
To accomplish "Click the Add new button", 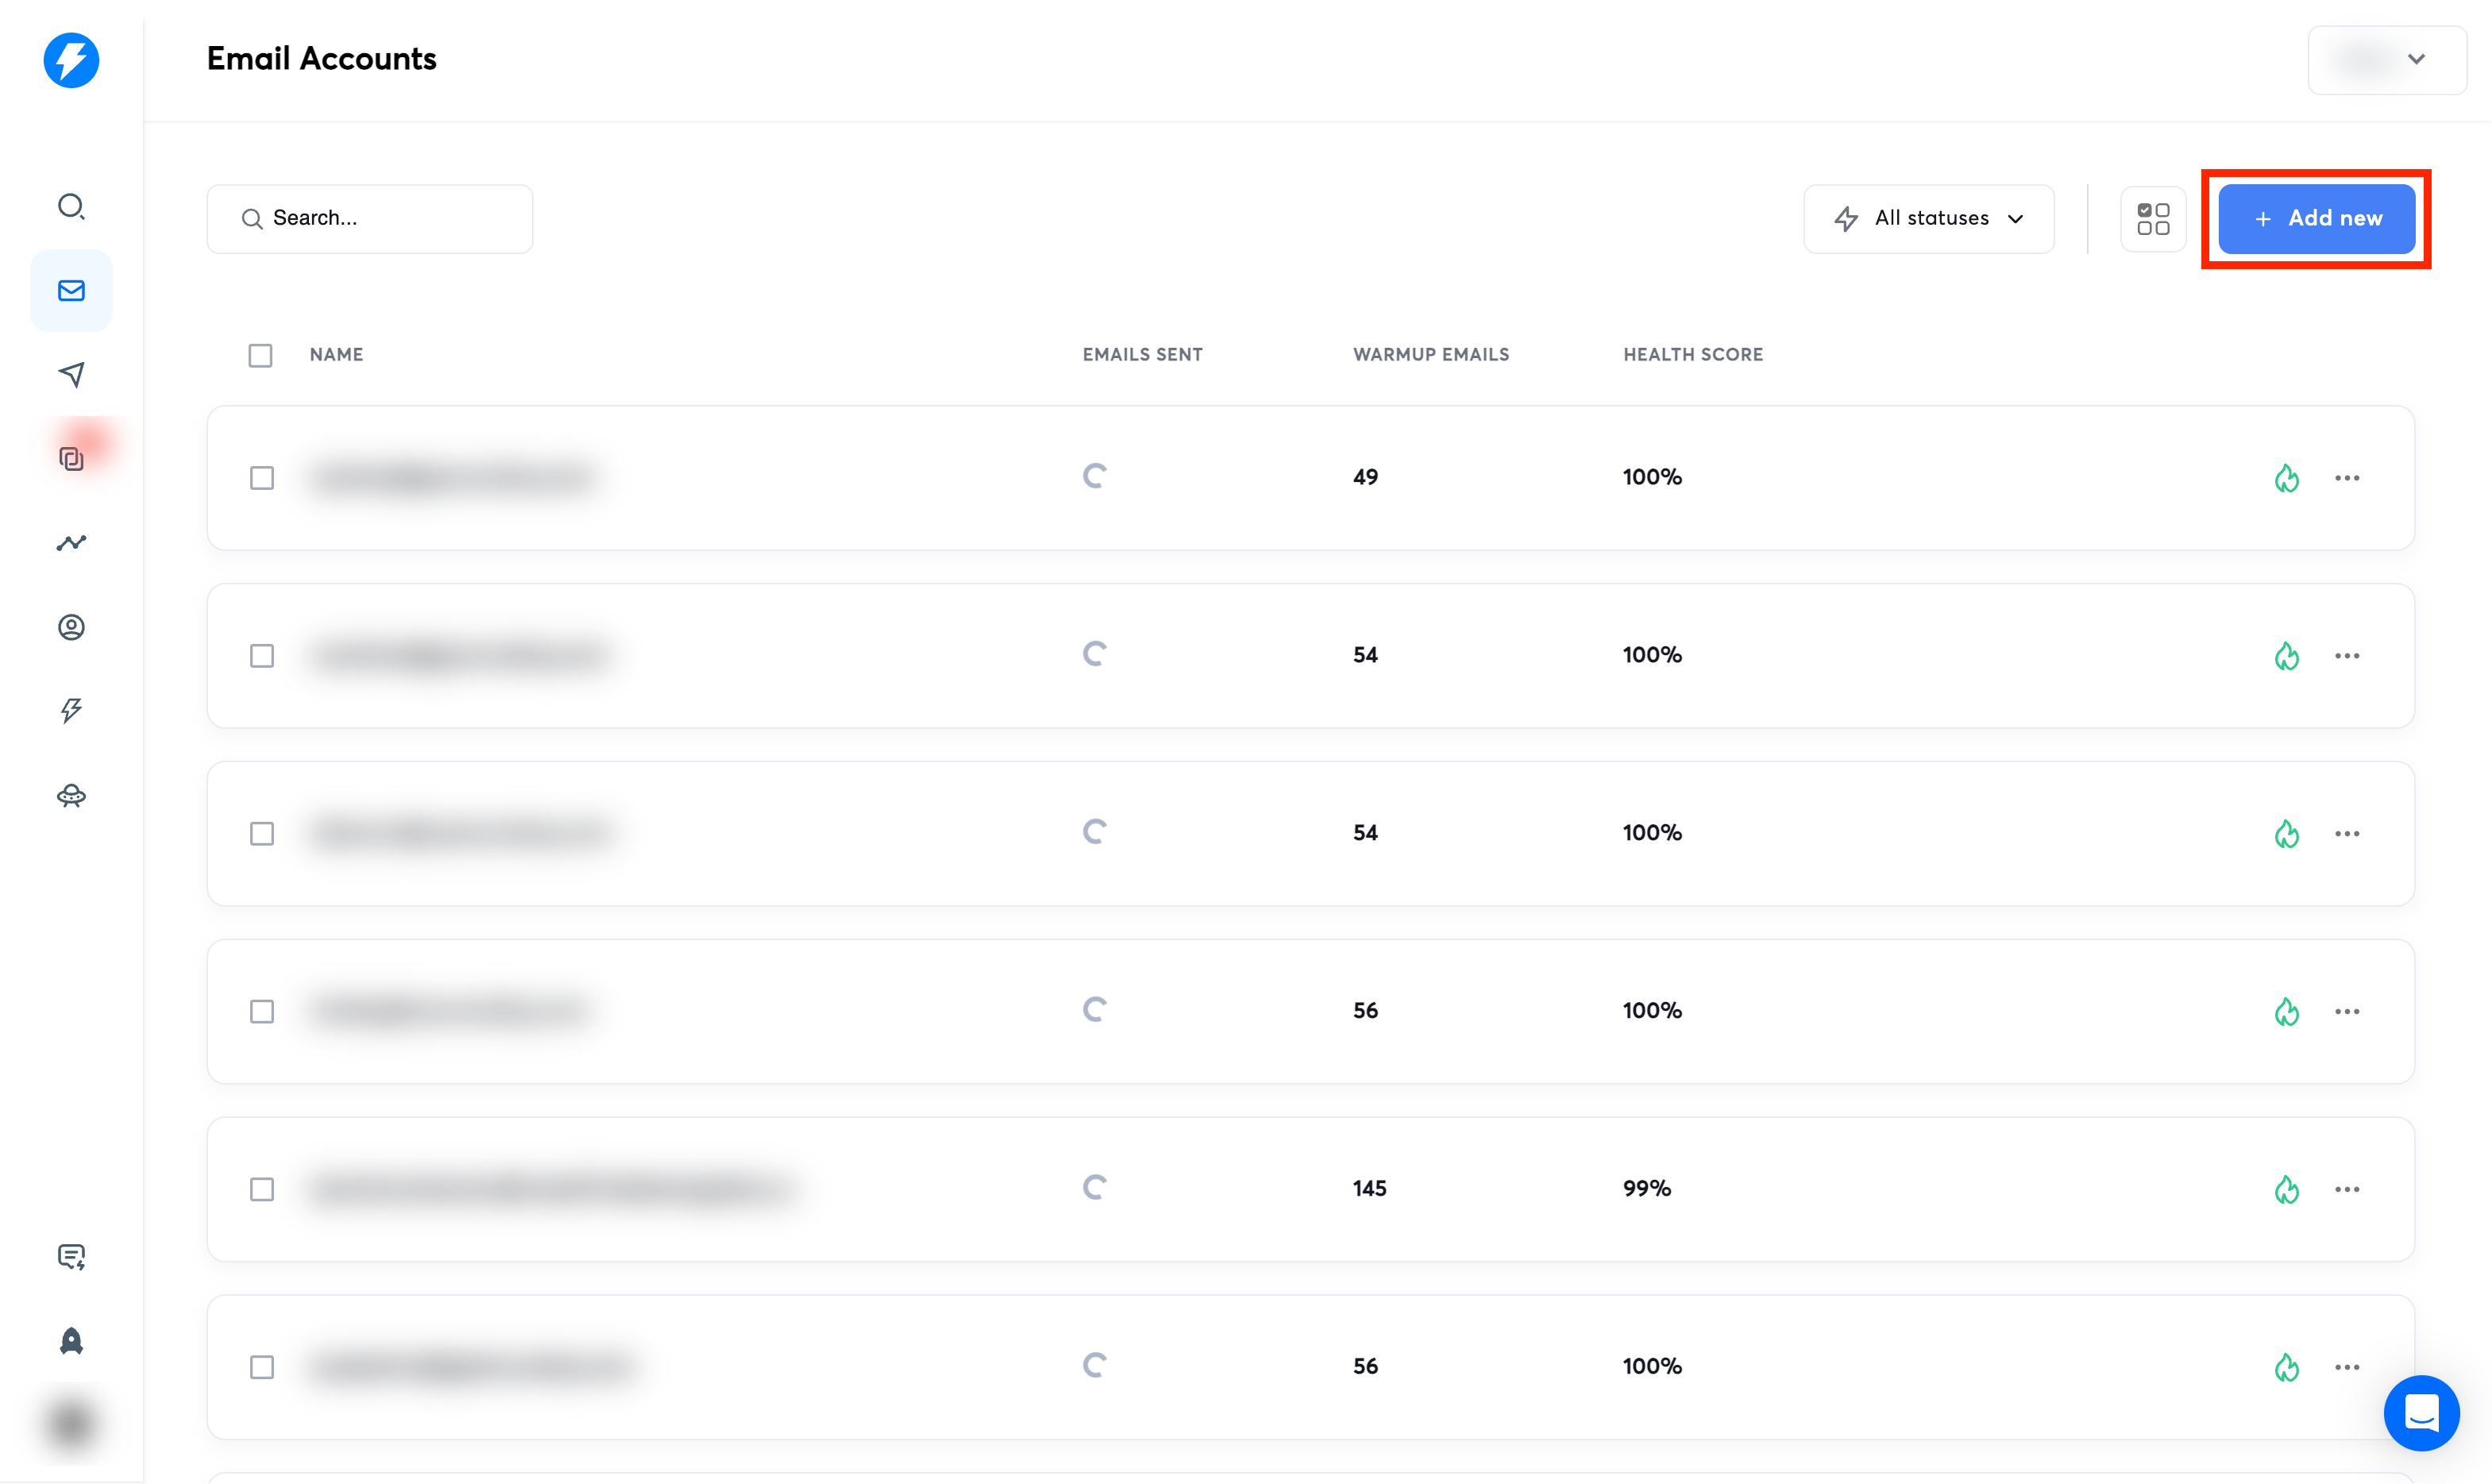I will pos(2316,218).
